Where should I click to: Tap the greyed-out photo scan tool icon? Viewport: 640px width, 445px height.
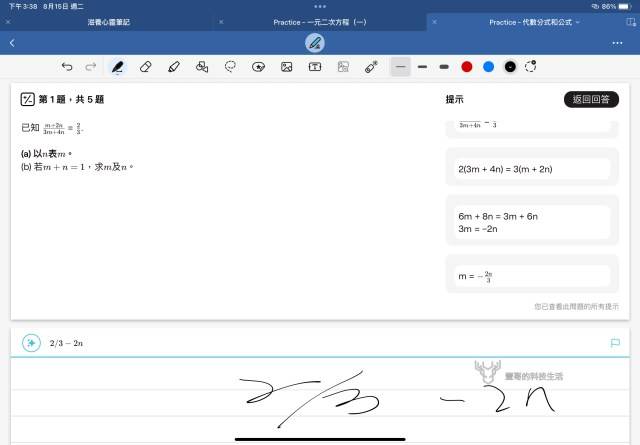[343, 67]
